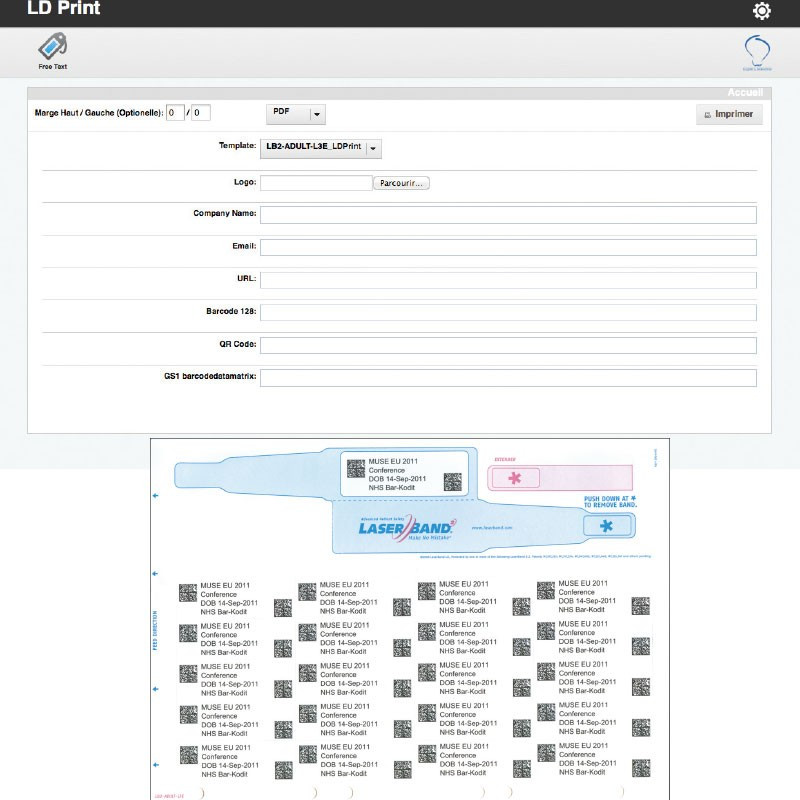Expand the PDF output format dropdown
Screen dimensions: 800x800
tap(317, 115)
